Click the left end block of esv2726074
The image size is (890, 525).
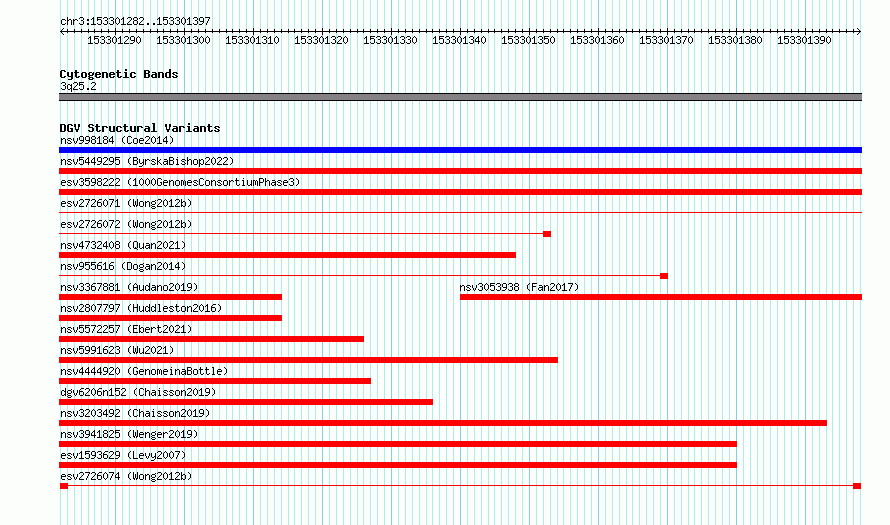tap(64, 486)
